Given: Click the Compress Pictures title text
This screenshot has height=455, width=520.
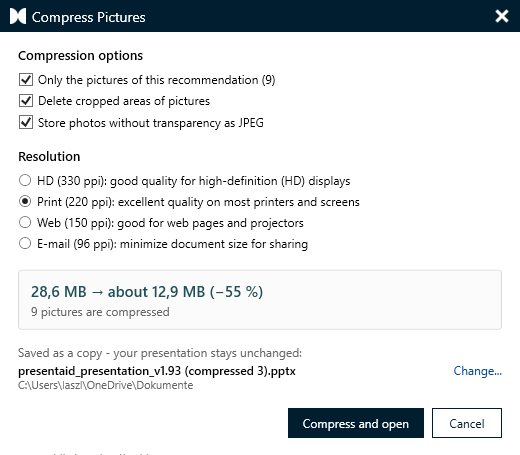Looking at the screenshot, I should 89,17.
